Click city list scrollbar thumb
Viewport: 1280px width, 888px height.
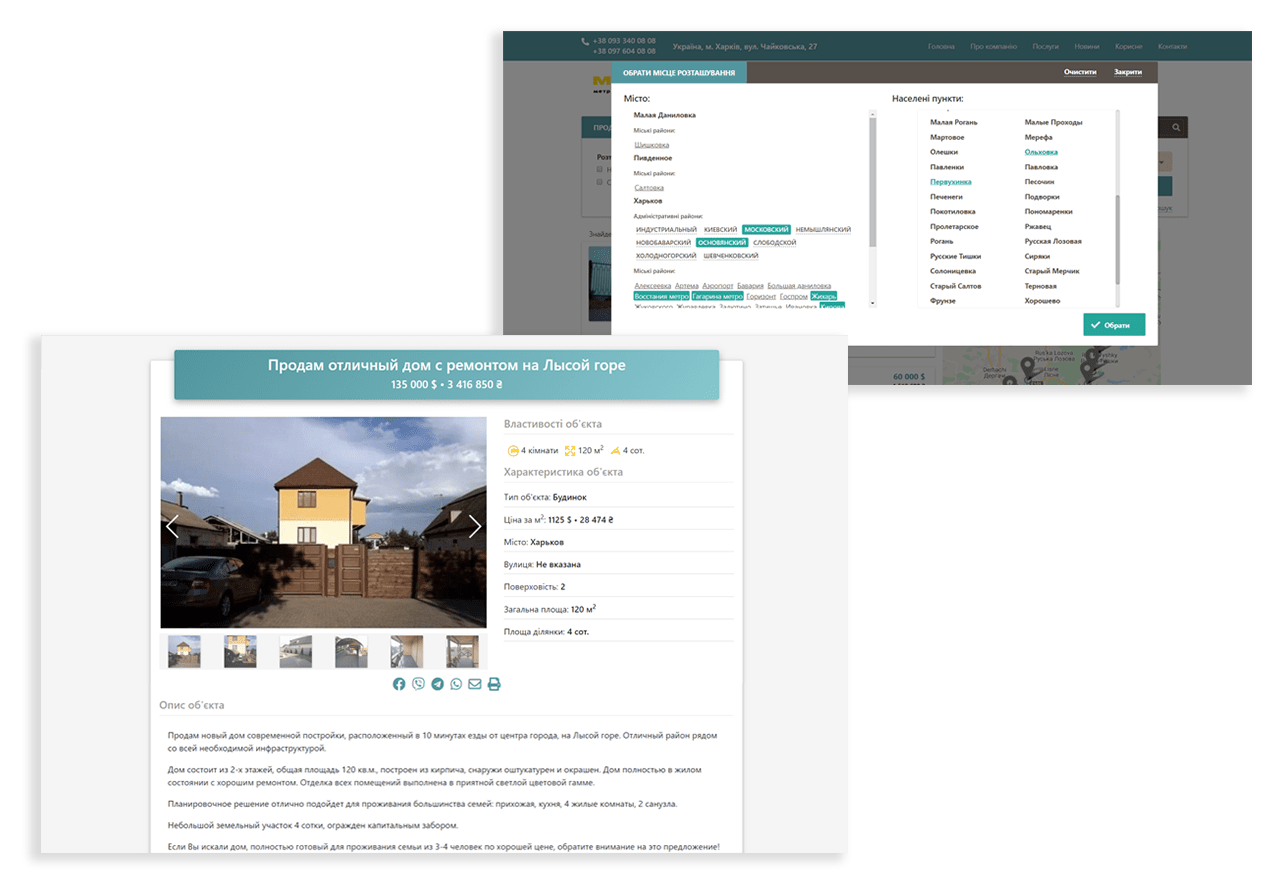pos(872,182)
